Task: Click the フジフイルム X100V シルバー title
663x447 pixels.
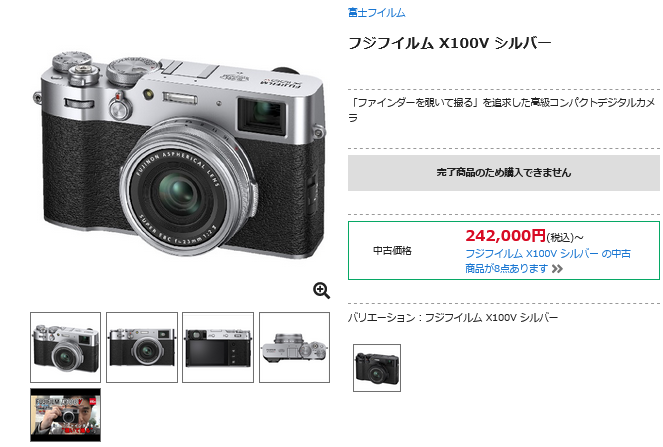Action: [449, 43]
